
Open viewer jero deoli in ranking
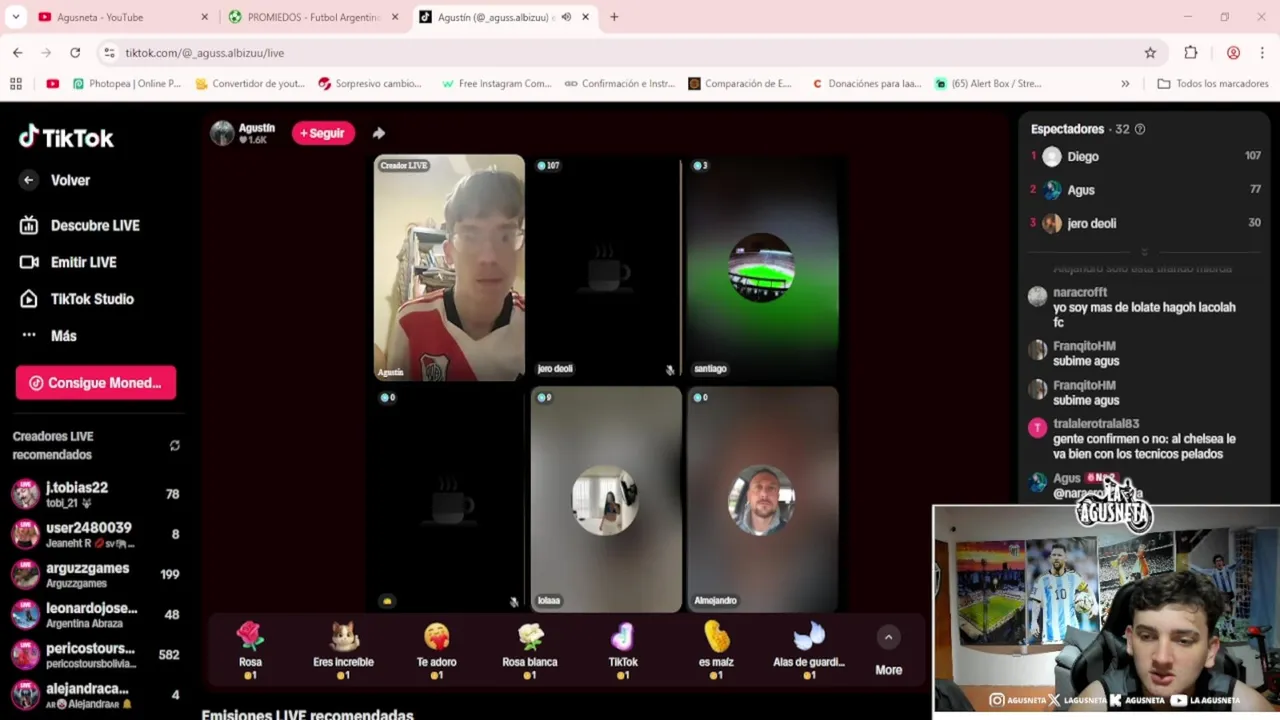point(1145,223)
